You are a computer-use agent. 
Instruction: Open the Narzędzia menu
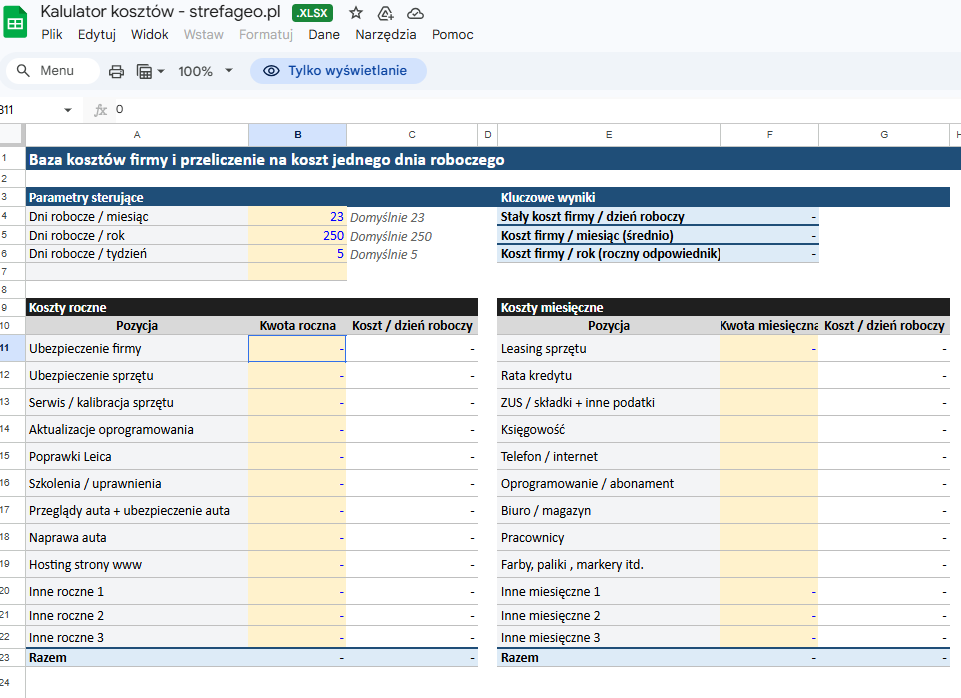tap(385, 34)
